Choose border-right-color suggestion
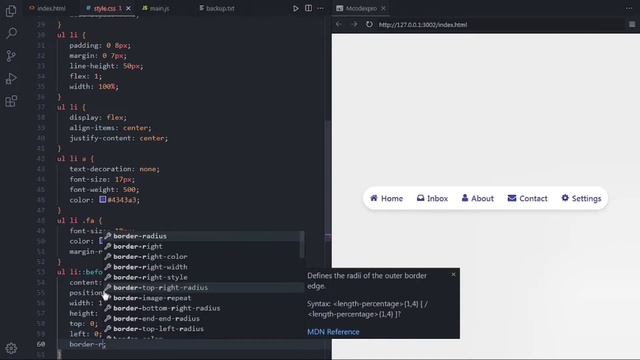Viewport: 640px width, 360px height. (202, 257)
